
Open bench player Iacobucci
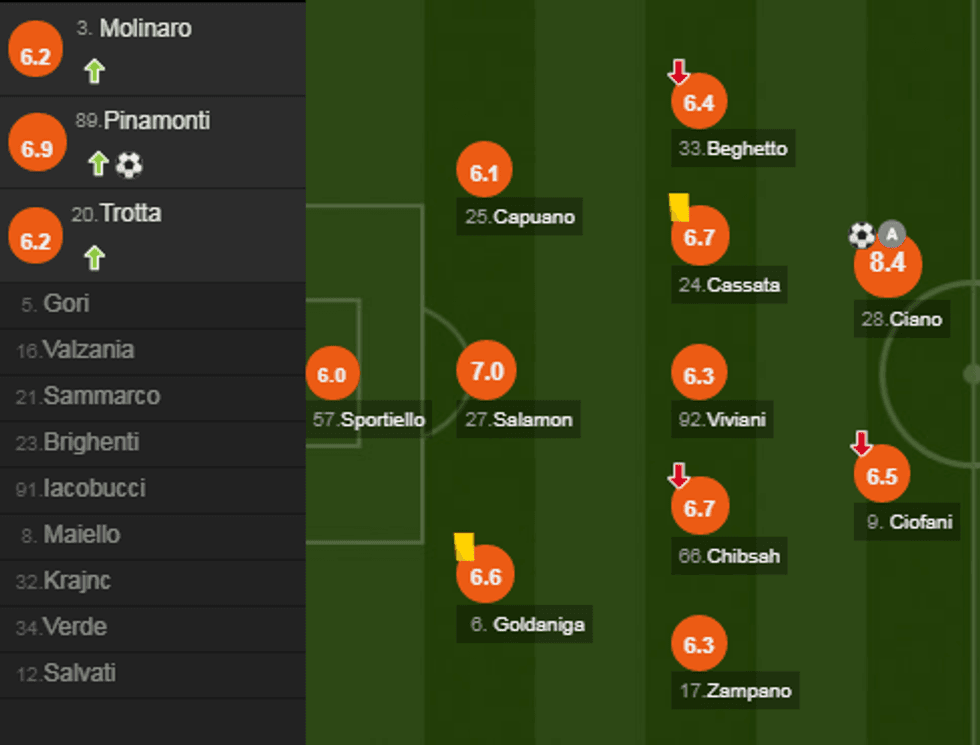click(x=94, y=488)
